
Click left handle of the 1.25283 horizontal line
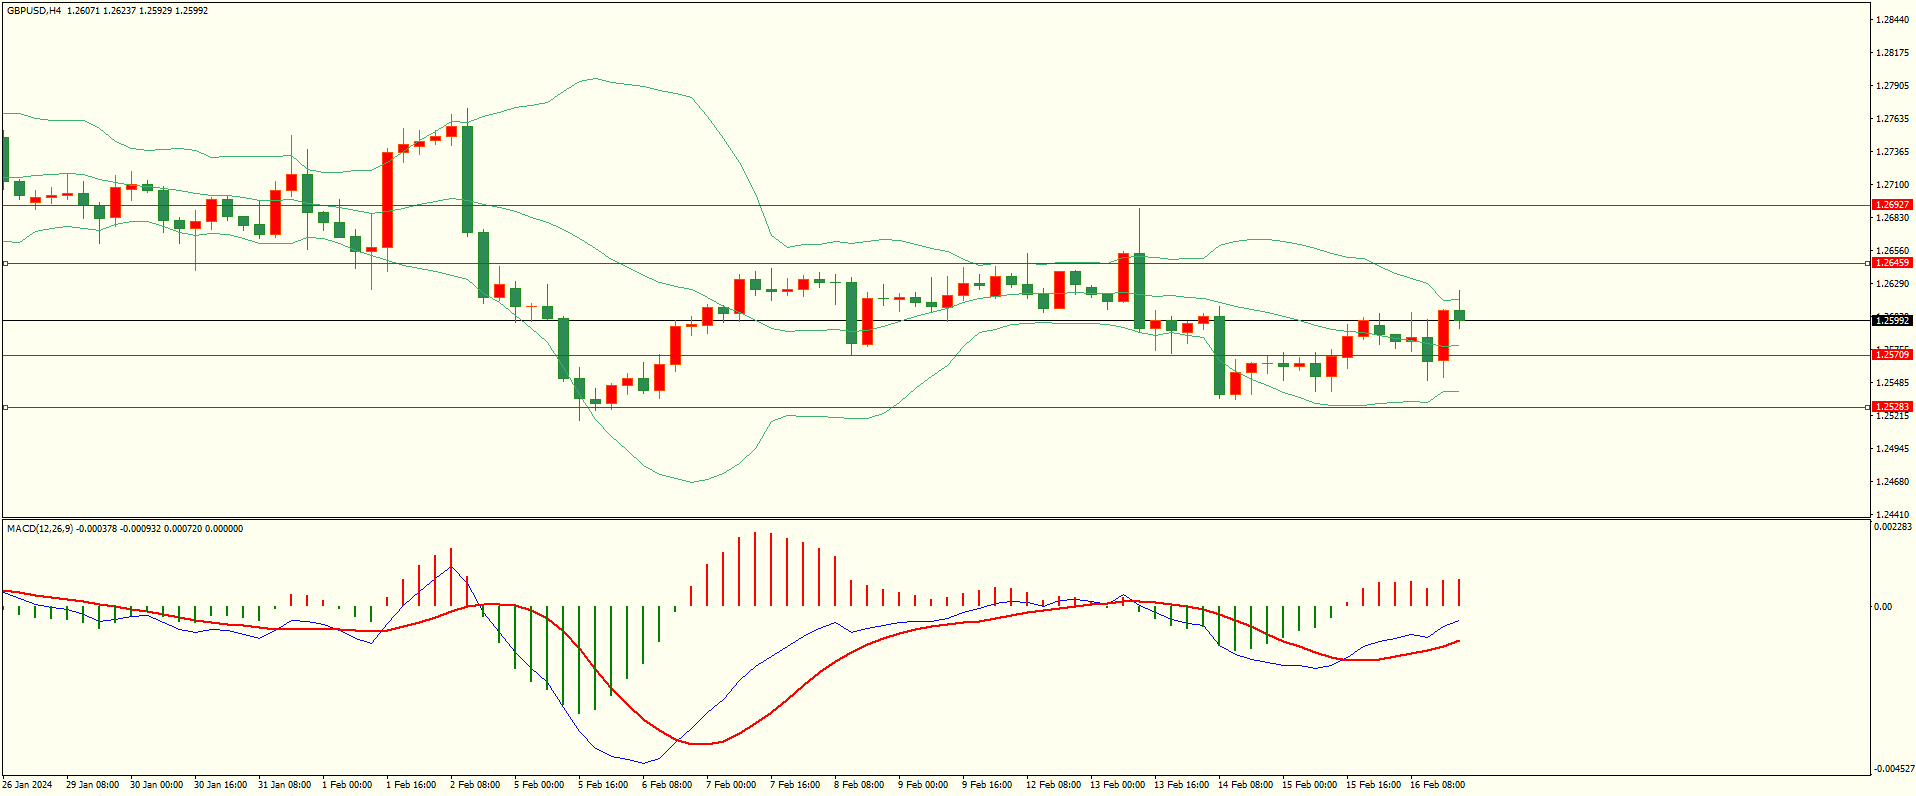click(6, 407)
